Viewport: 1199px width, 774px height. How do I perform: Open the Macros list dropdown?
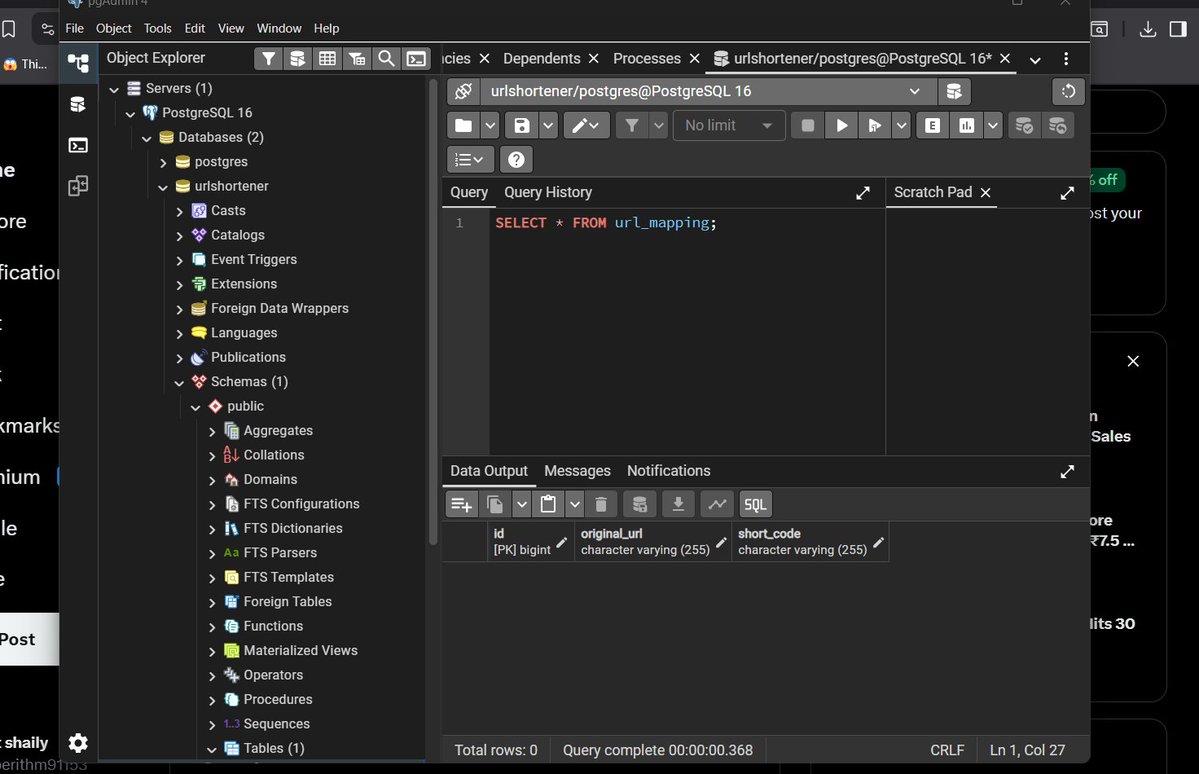470,160
